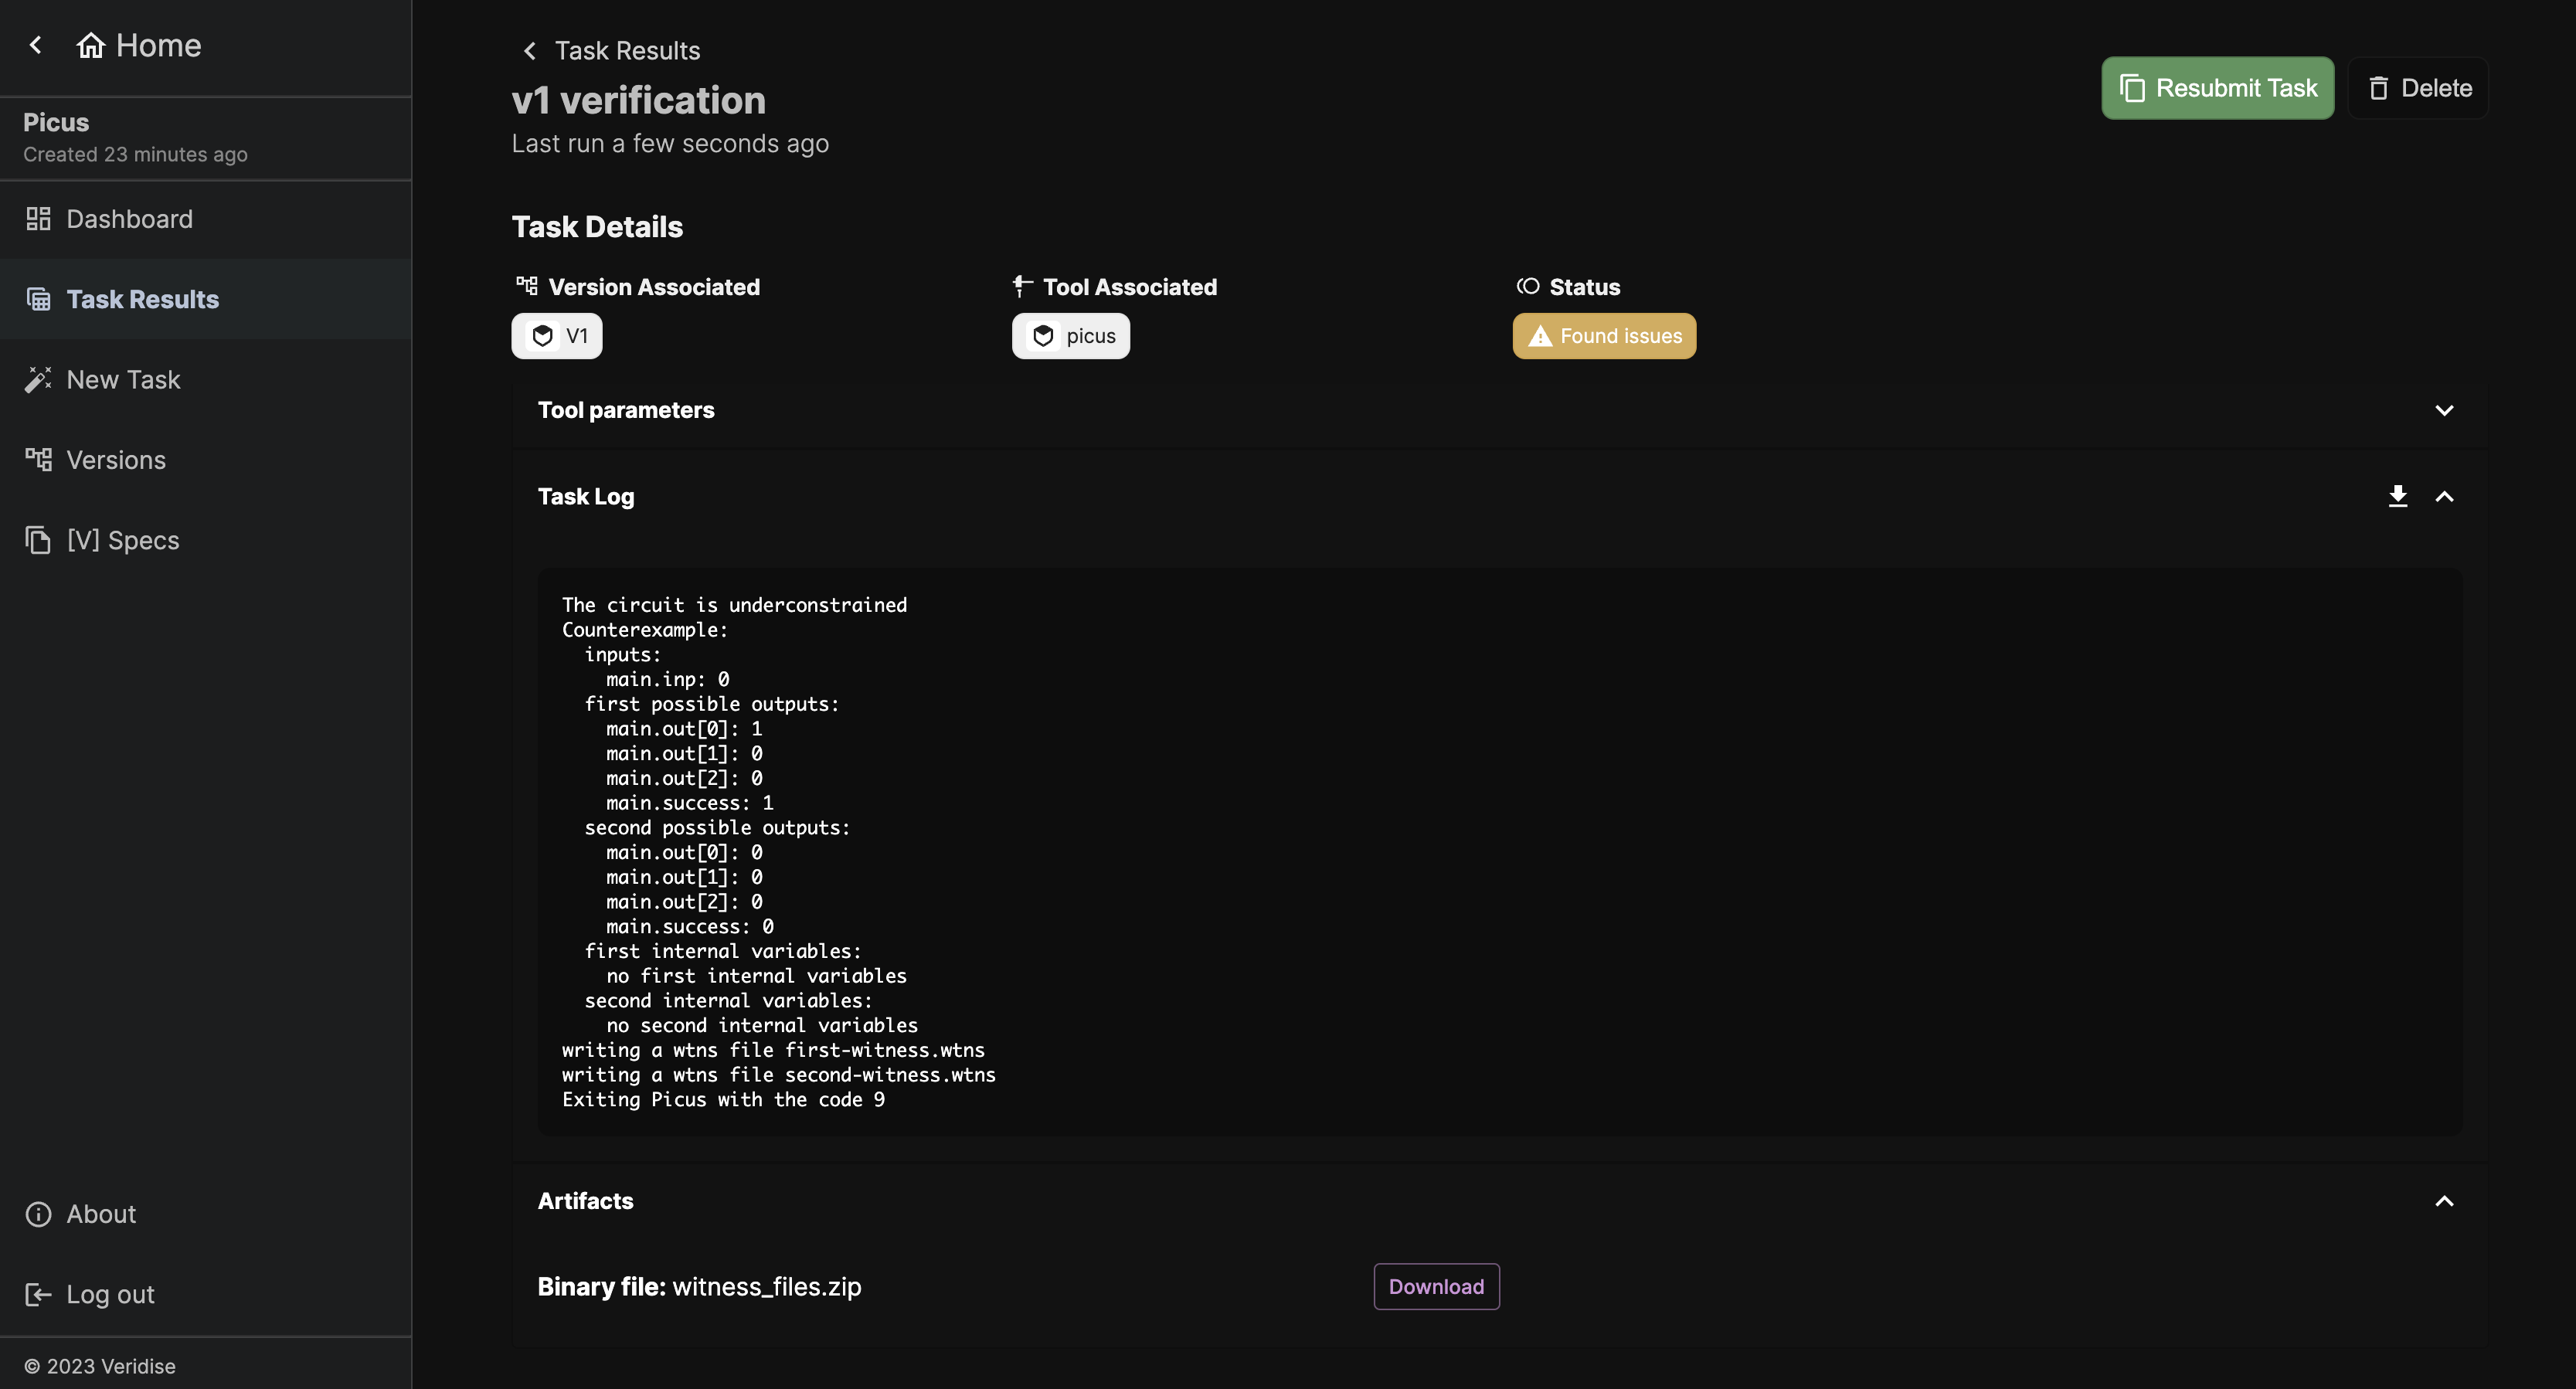The height and width of the screenshot is (1389, 2576).
Task: Click the Picus project name
Action: point(56,122)
